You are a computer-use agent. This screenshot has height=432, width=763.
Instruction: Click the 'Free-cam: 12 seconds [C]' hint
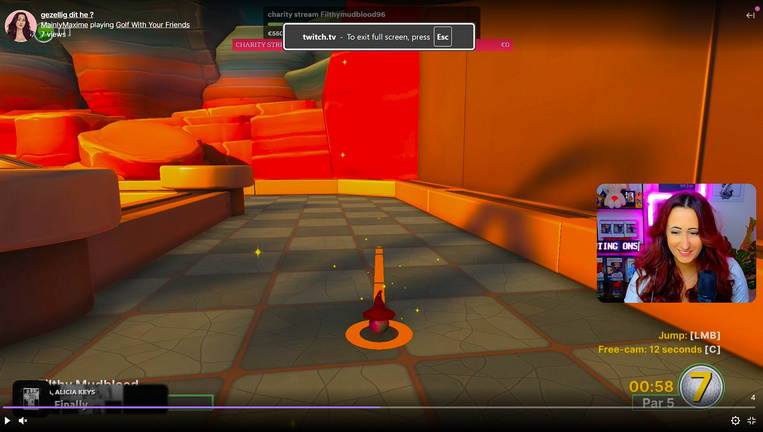[659, 349]
